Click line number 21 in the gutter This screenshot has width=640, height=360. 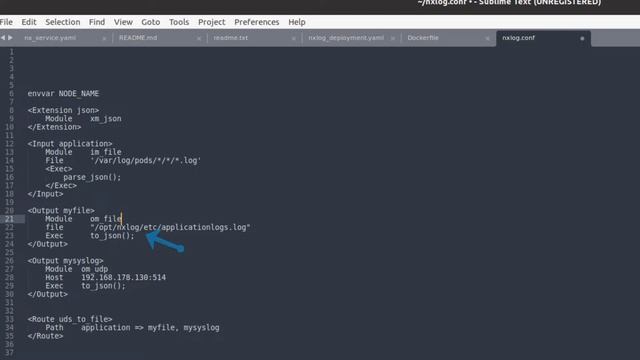[x=9, y=219]
